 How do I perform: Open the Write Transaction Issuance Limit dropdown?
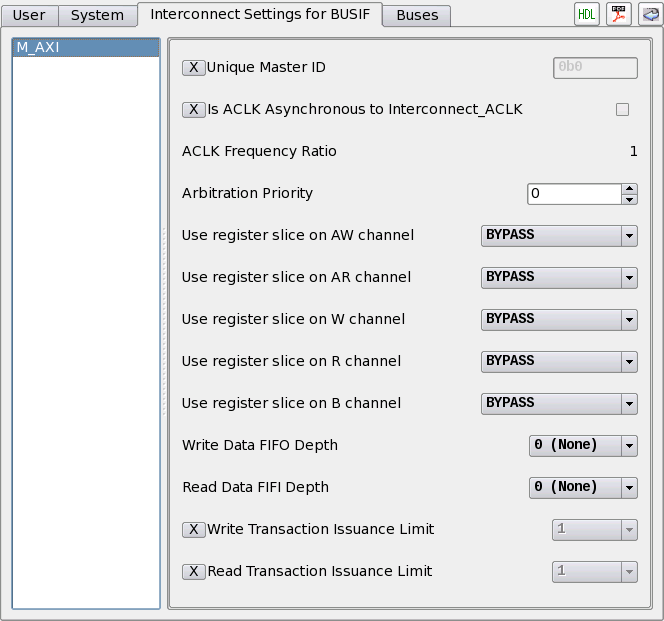tap(595, 529)
